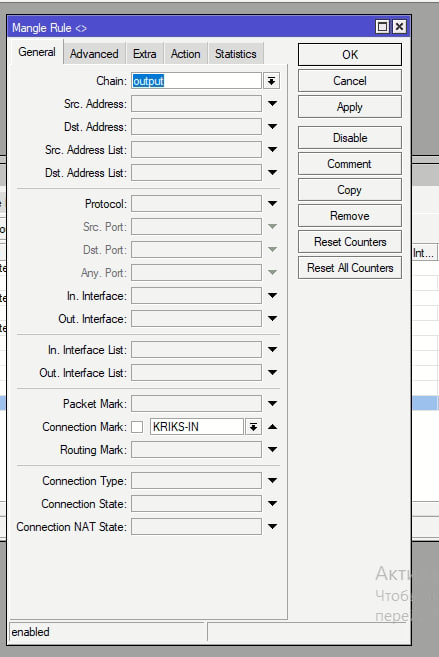Image resolution: width=439 pixels, height=657 pixels.
Task: Select the General tab
Action: click(37, 52)
